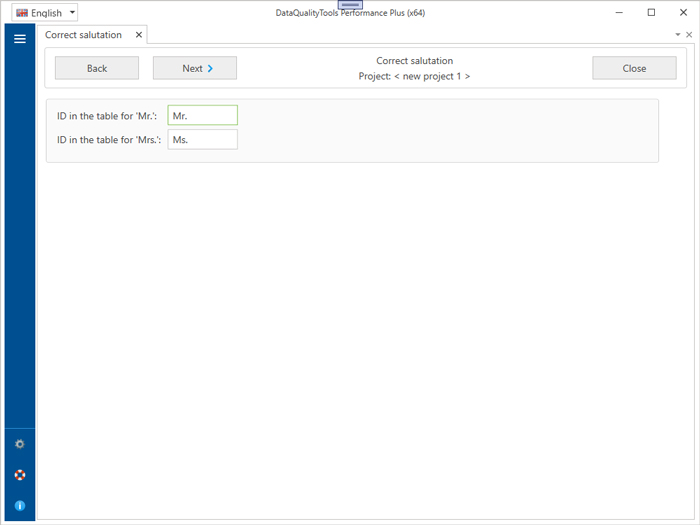
Task: Click the "ID in the table for 'Mr.'" label
Action: pyautogui.click(x=107, y=116)
